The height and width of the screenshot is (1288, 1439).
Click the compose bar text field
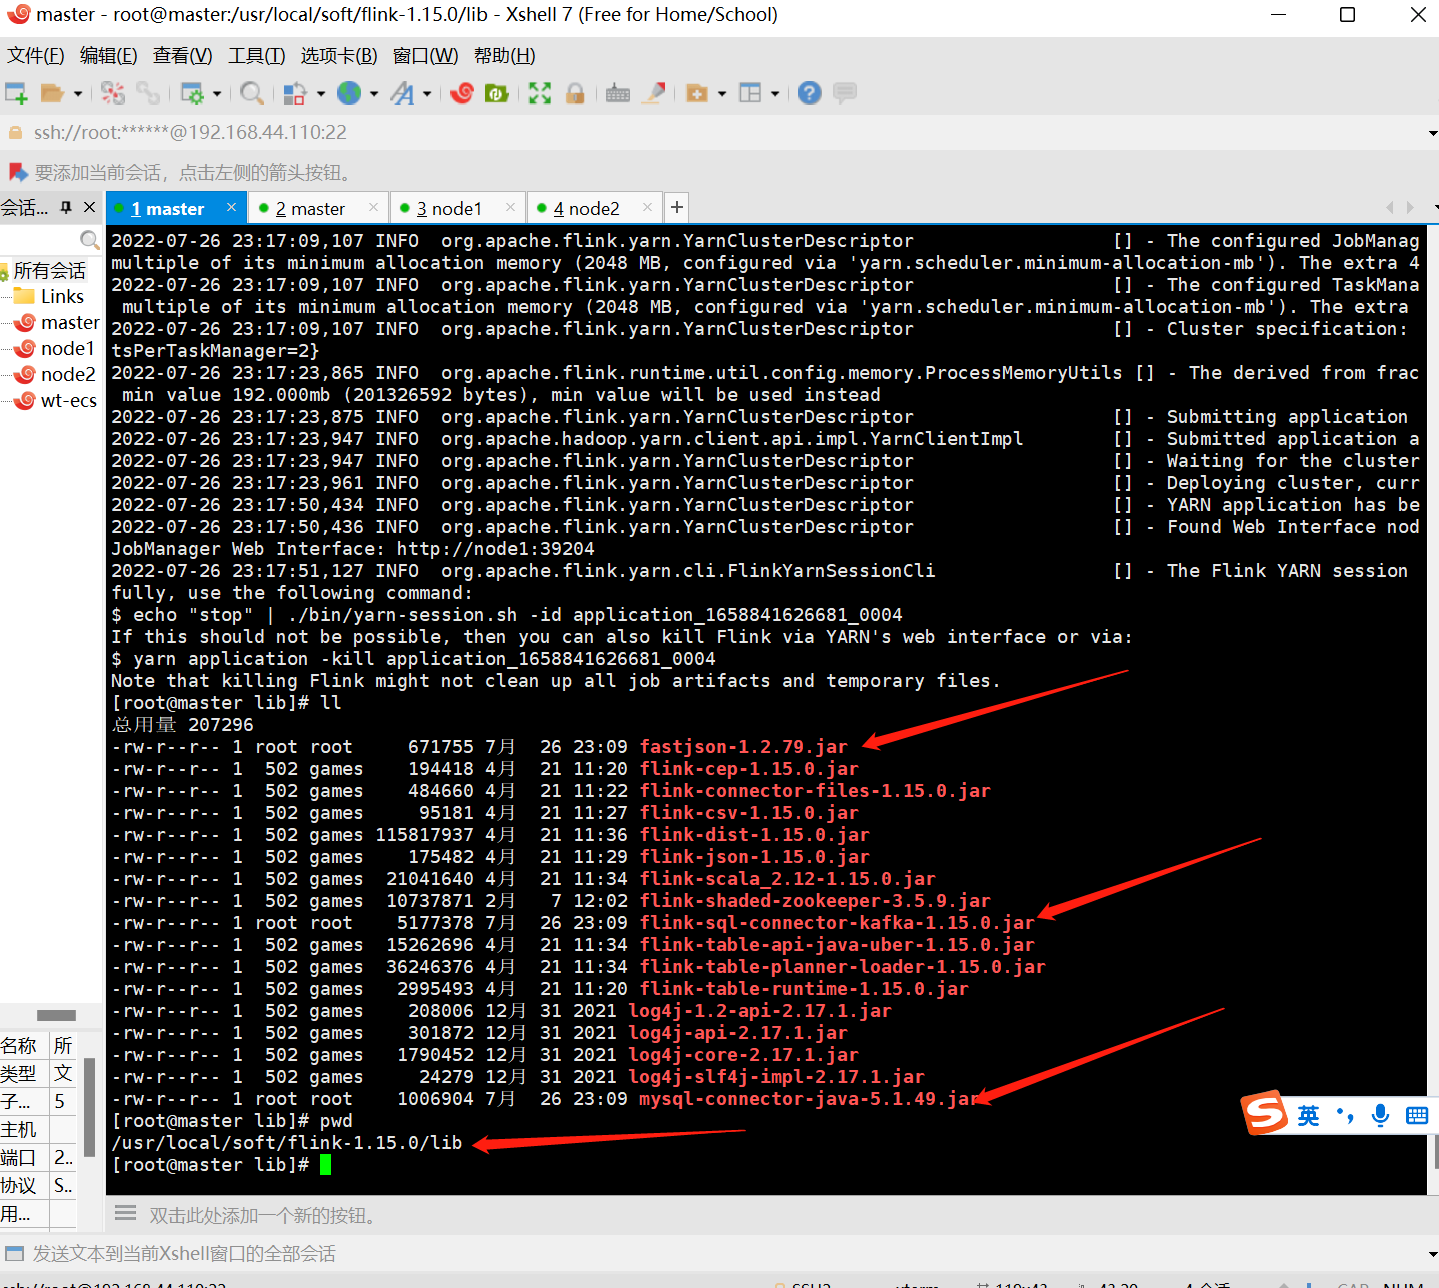tap(720, 1253)
